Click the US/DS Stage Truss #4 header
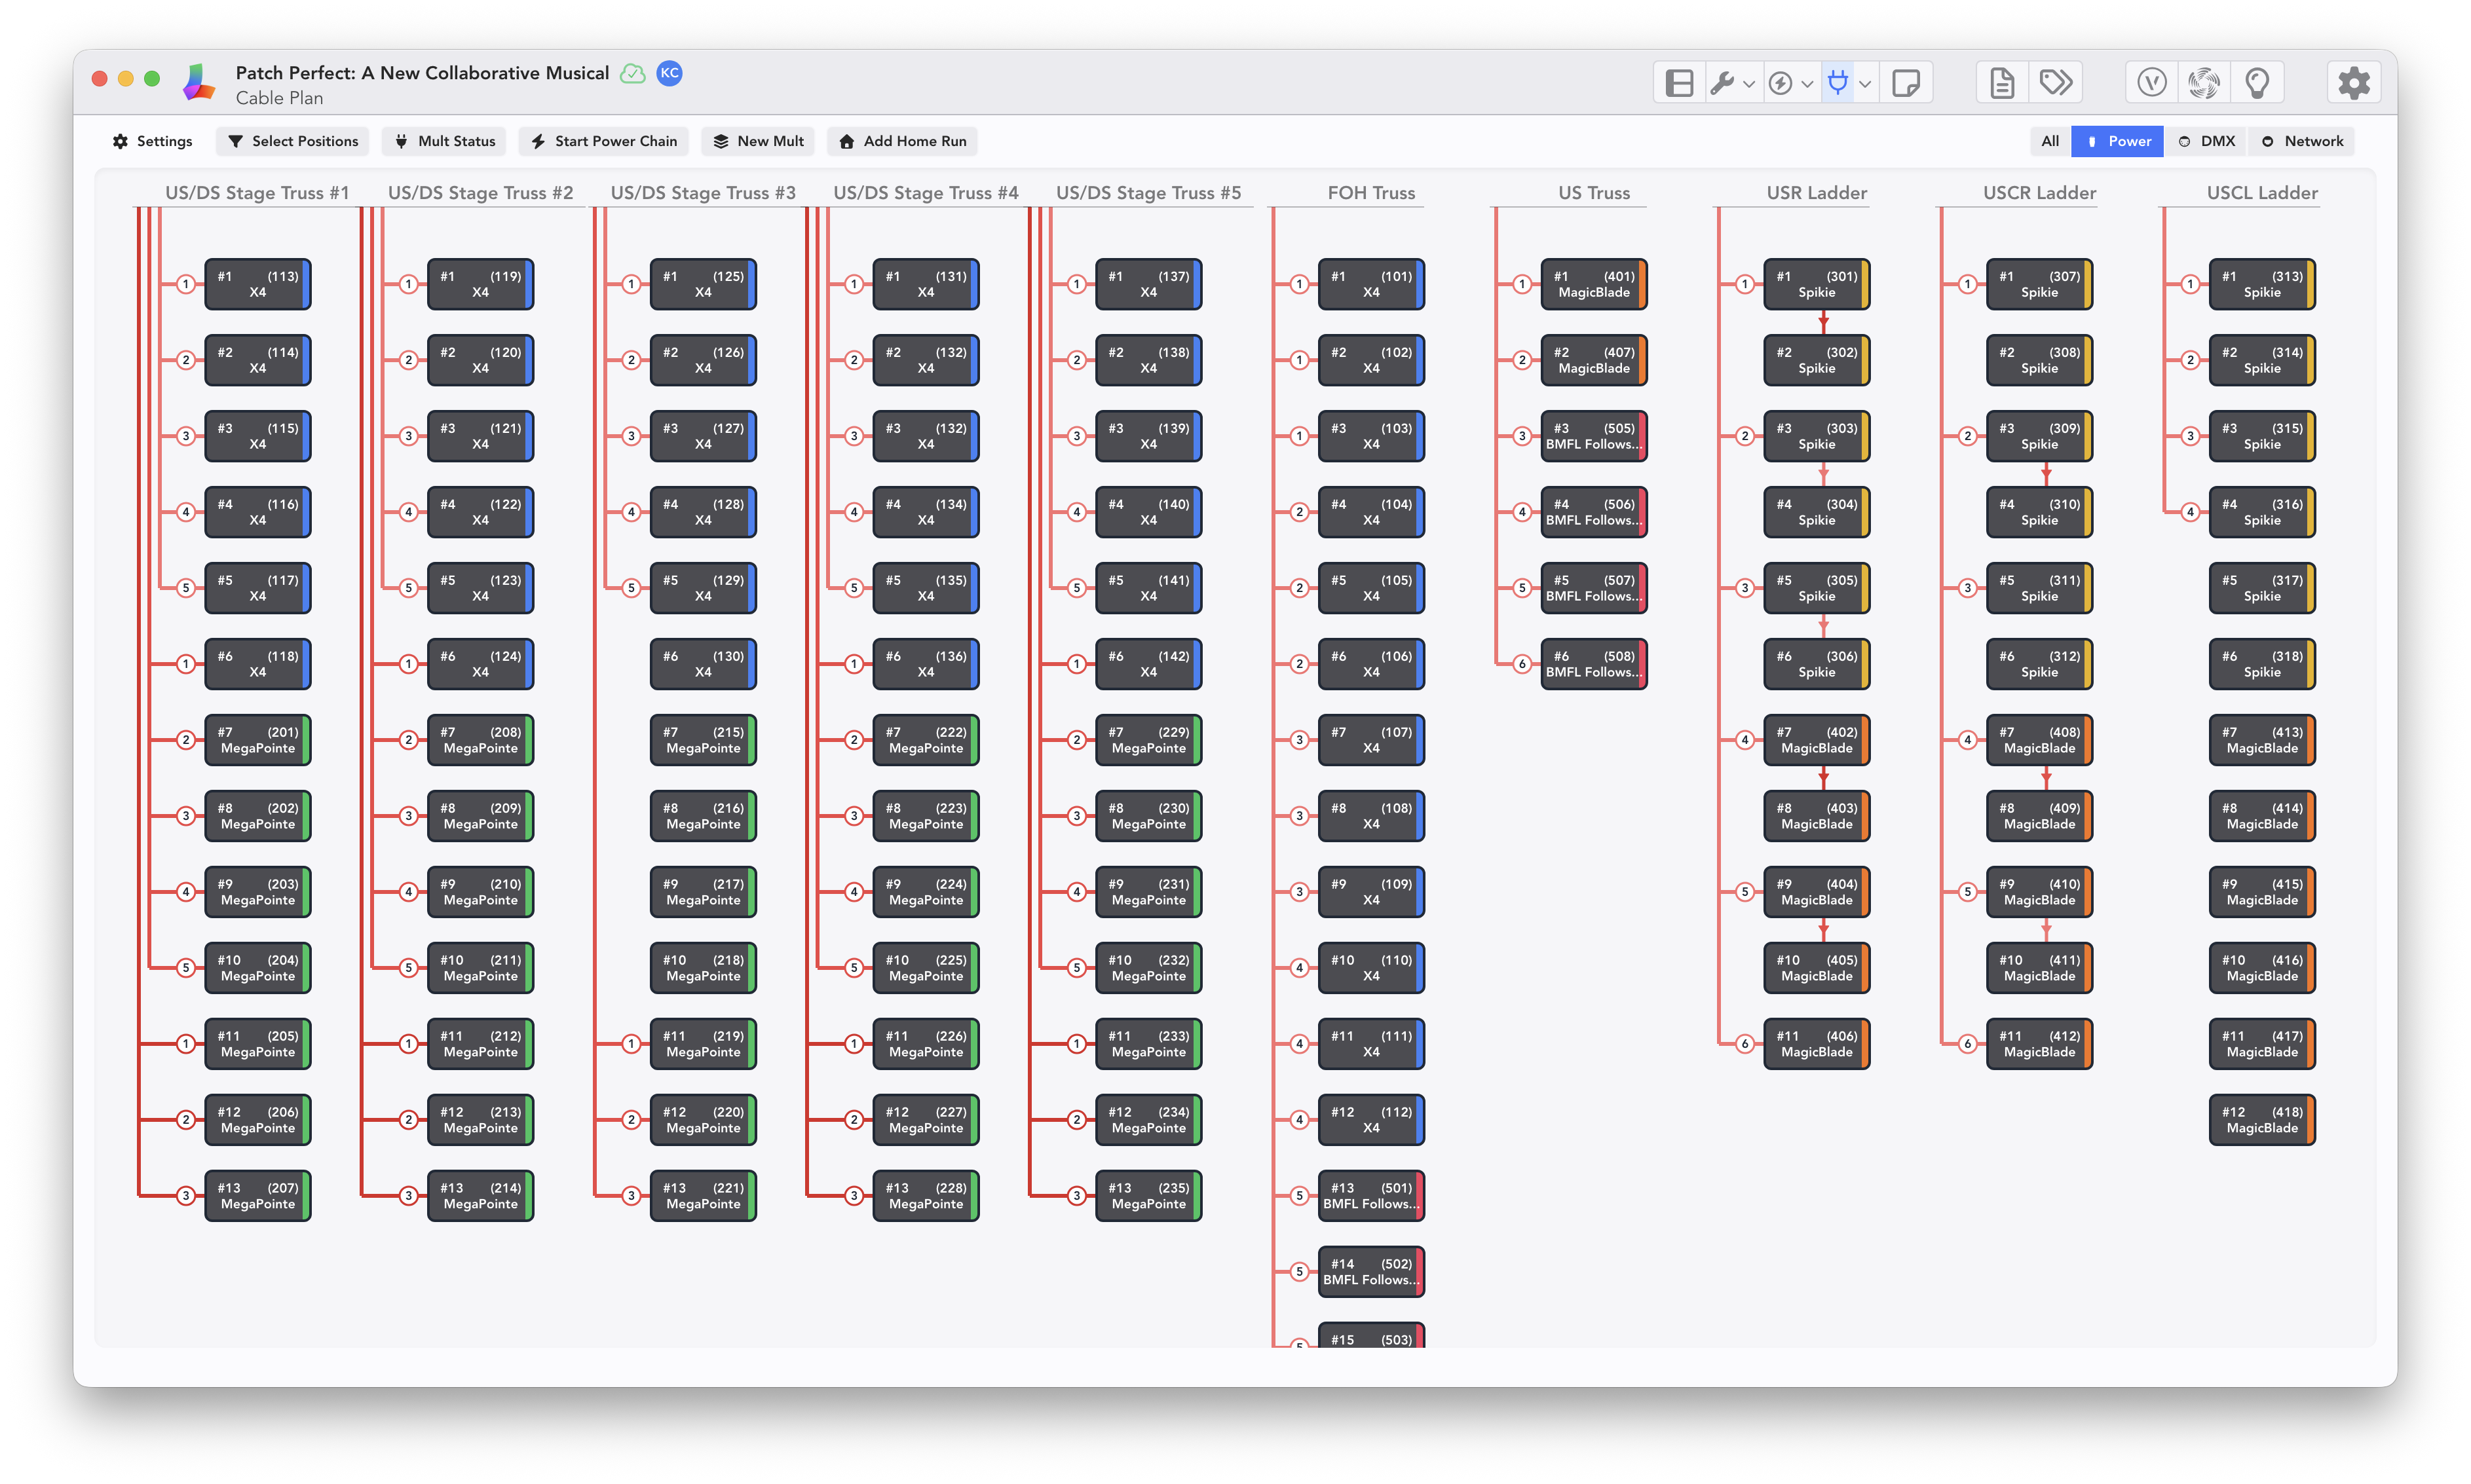The image size is (2471, 1484). (926, 193)
